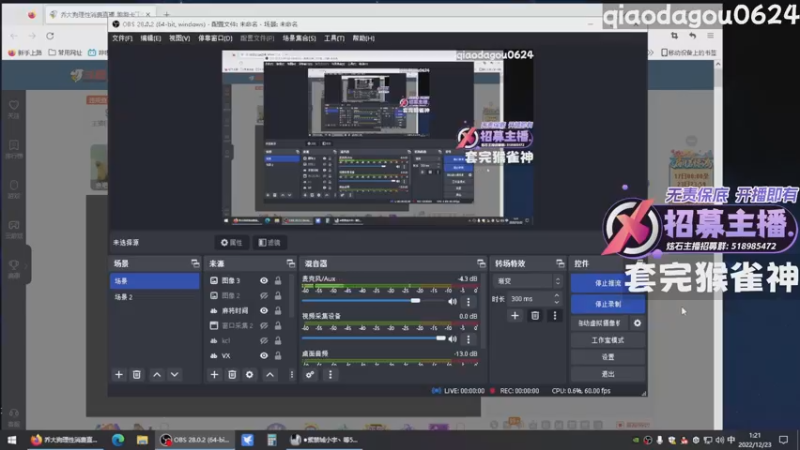Image resolution: width=800 pixels, height=450 pixels.
Task: Move scene down with arrow icon
Action: 174,374
